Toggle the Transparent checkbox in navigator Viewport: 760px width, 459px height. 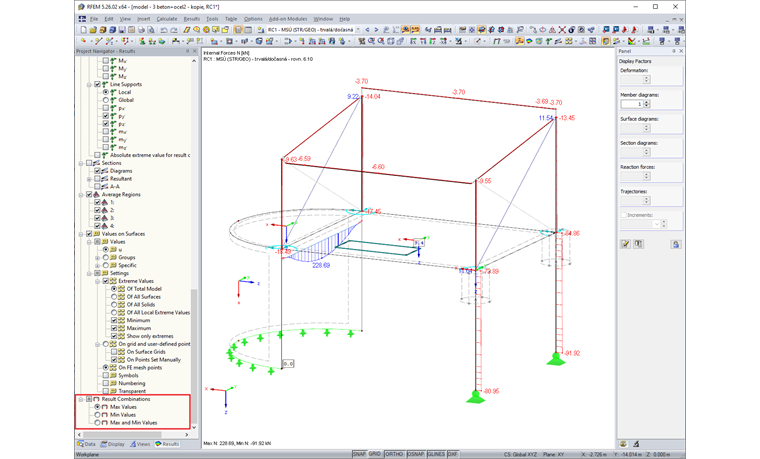coord(106,391)
